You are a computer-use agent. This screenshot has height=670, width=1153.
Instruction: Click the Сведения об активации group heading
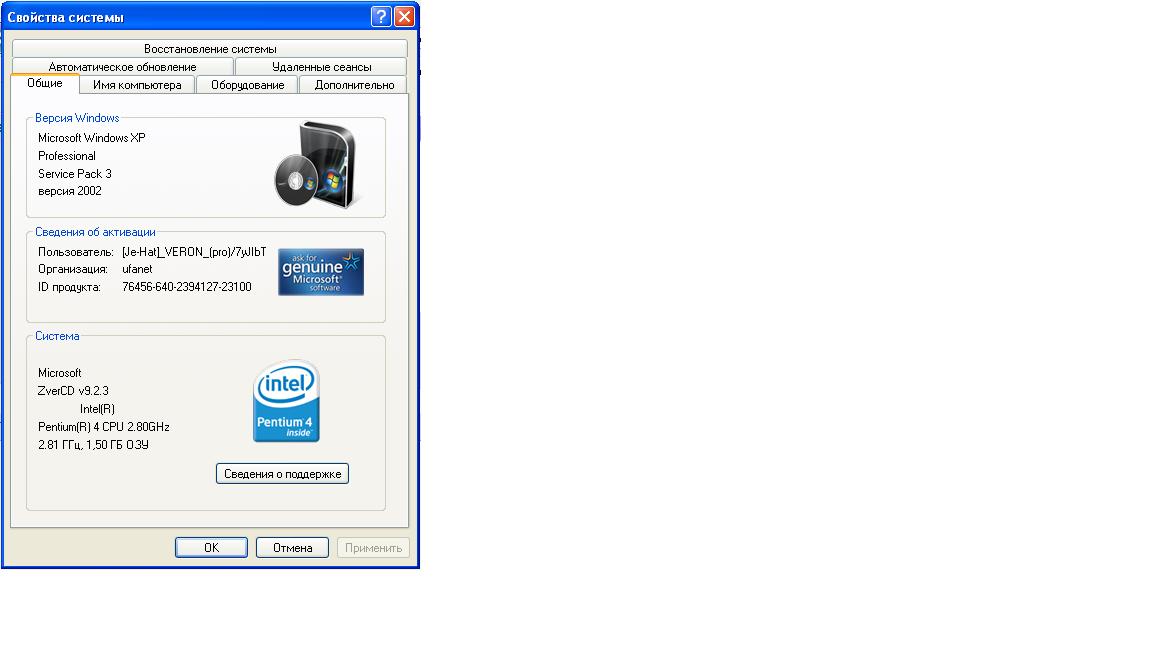coord(96,232)
